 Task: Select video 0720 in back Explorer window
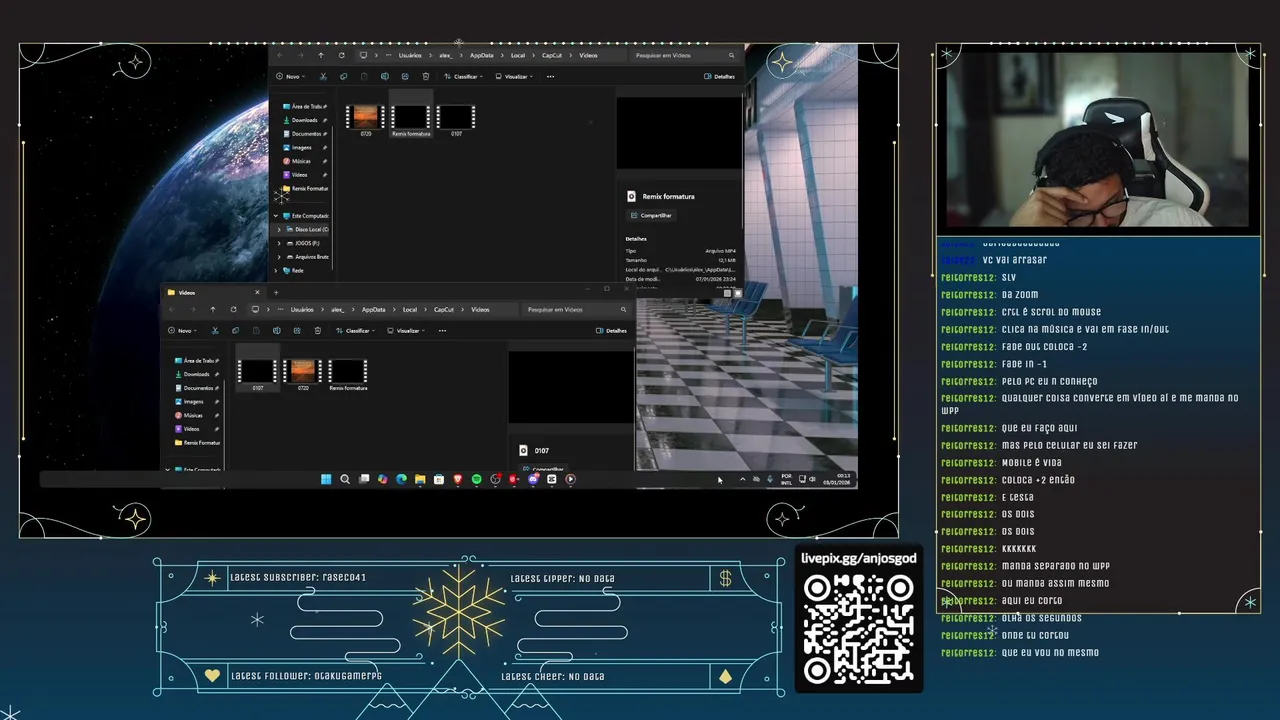(365, 119)
